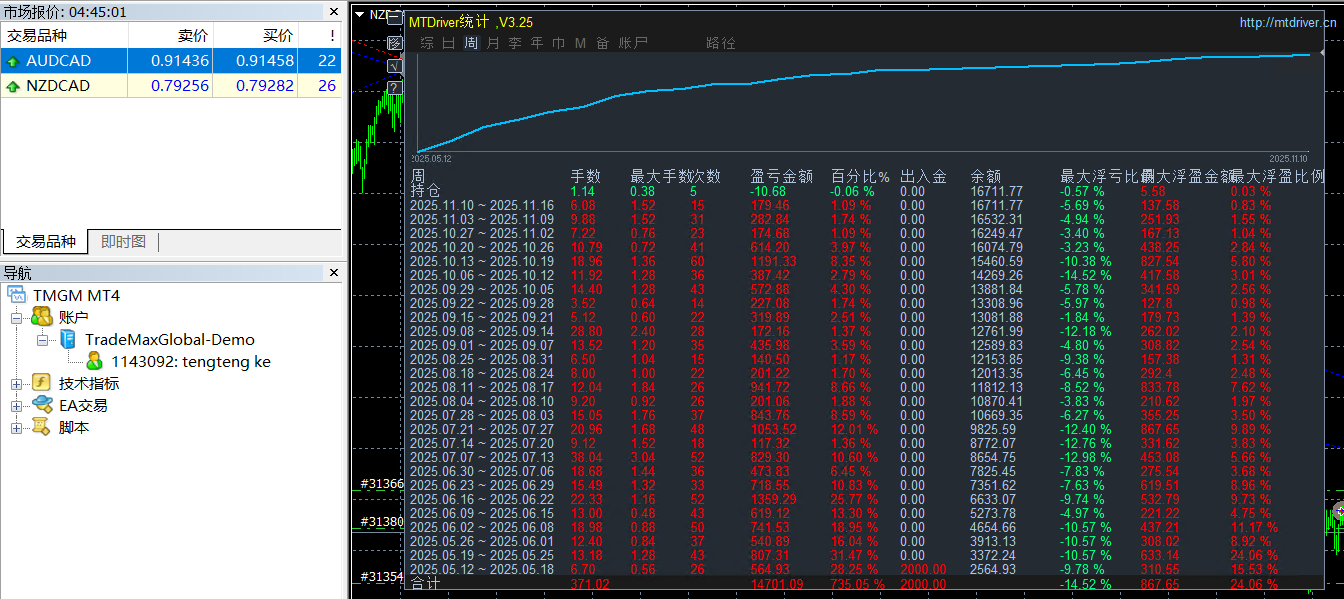Image resolution: width=1344 pixels, height=599 pixels.
Task: Click the 合计 total row label
Action: tap(425, 584)
